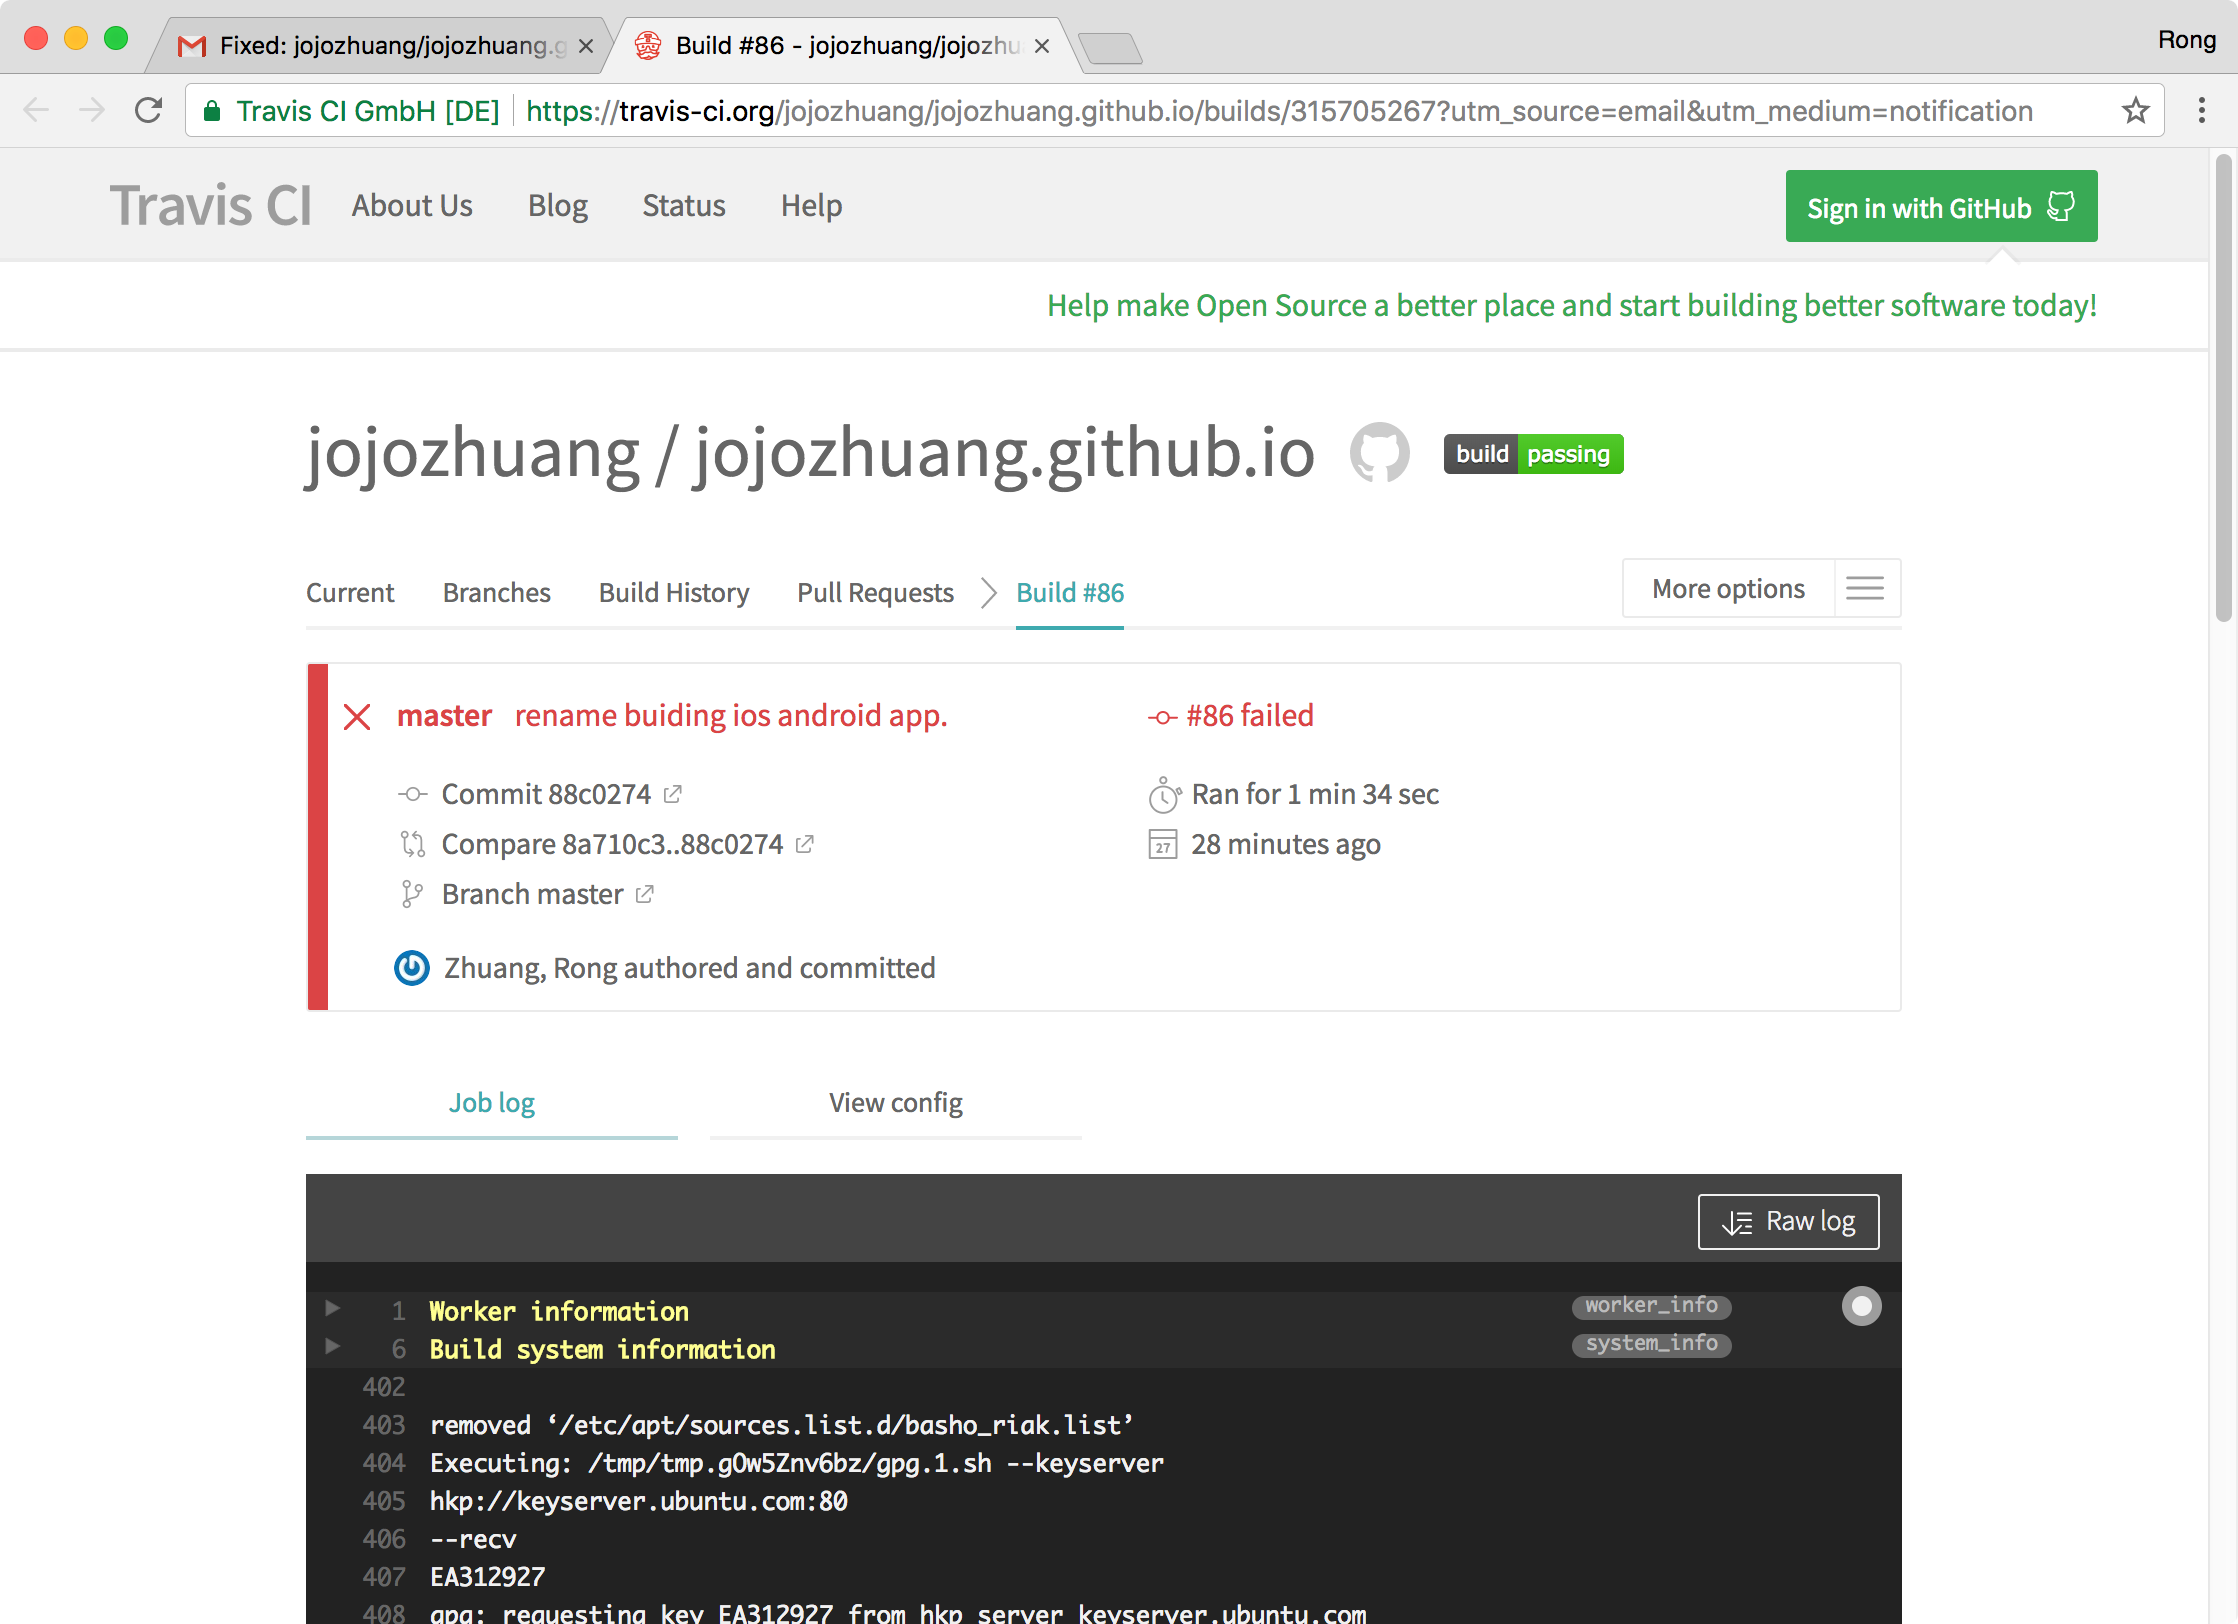Go to the Travis CI home logo
This screenshot has width=2238, height=1624.
click(211, 205)
